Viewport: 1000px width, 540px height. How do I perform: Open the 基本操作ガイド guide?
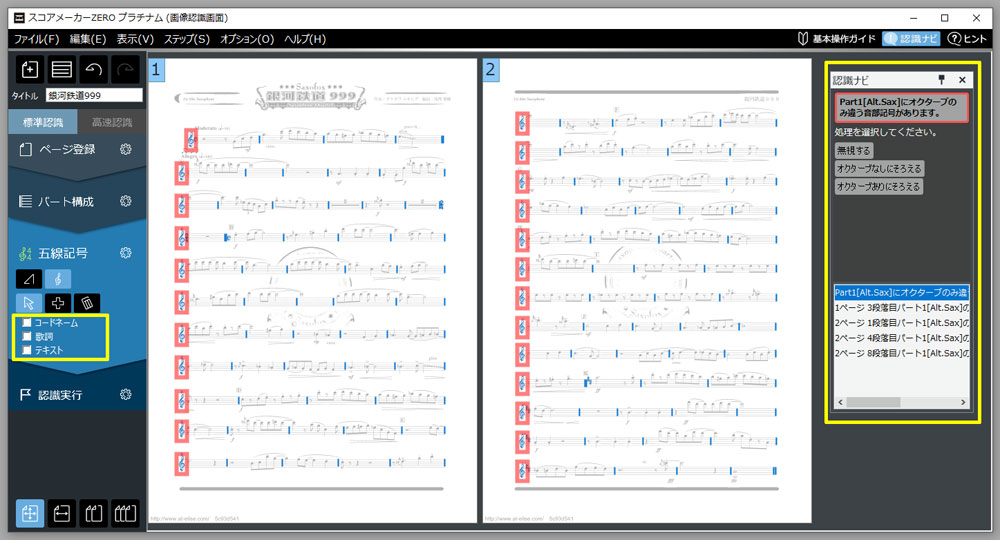(x=836, y=39)
